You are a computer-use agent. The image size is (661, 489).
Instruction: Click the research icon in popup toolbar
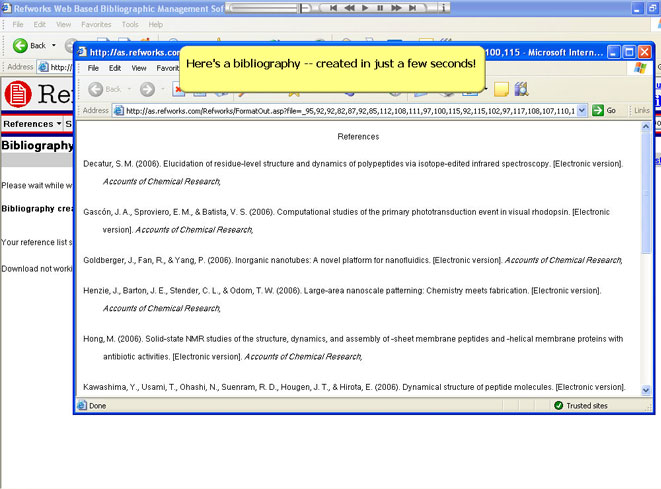521,89
